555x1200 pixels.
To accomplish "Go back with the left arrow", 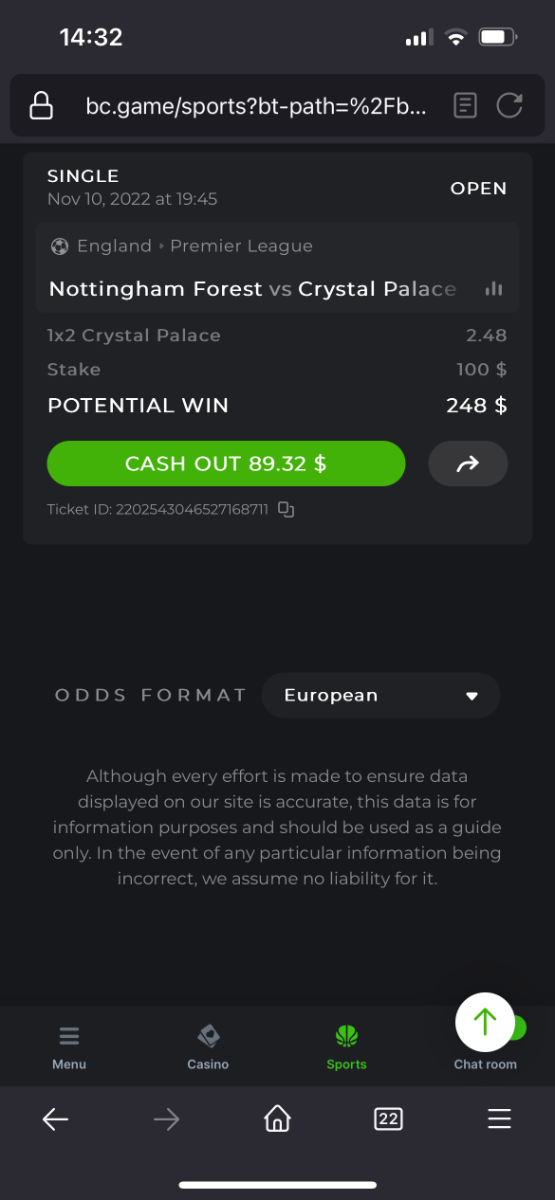I will pos(55,1119).
